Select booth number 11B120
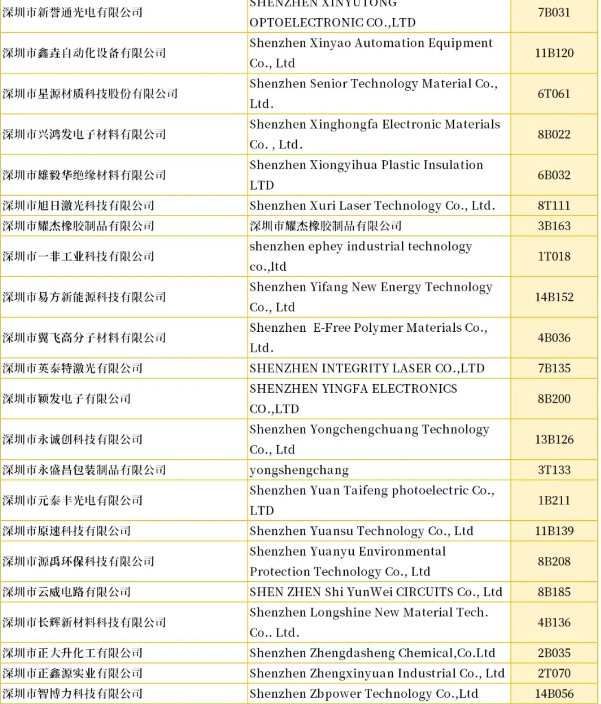 pos(554,53)
